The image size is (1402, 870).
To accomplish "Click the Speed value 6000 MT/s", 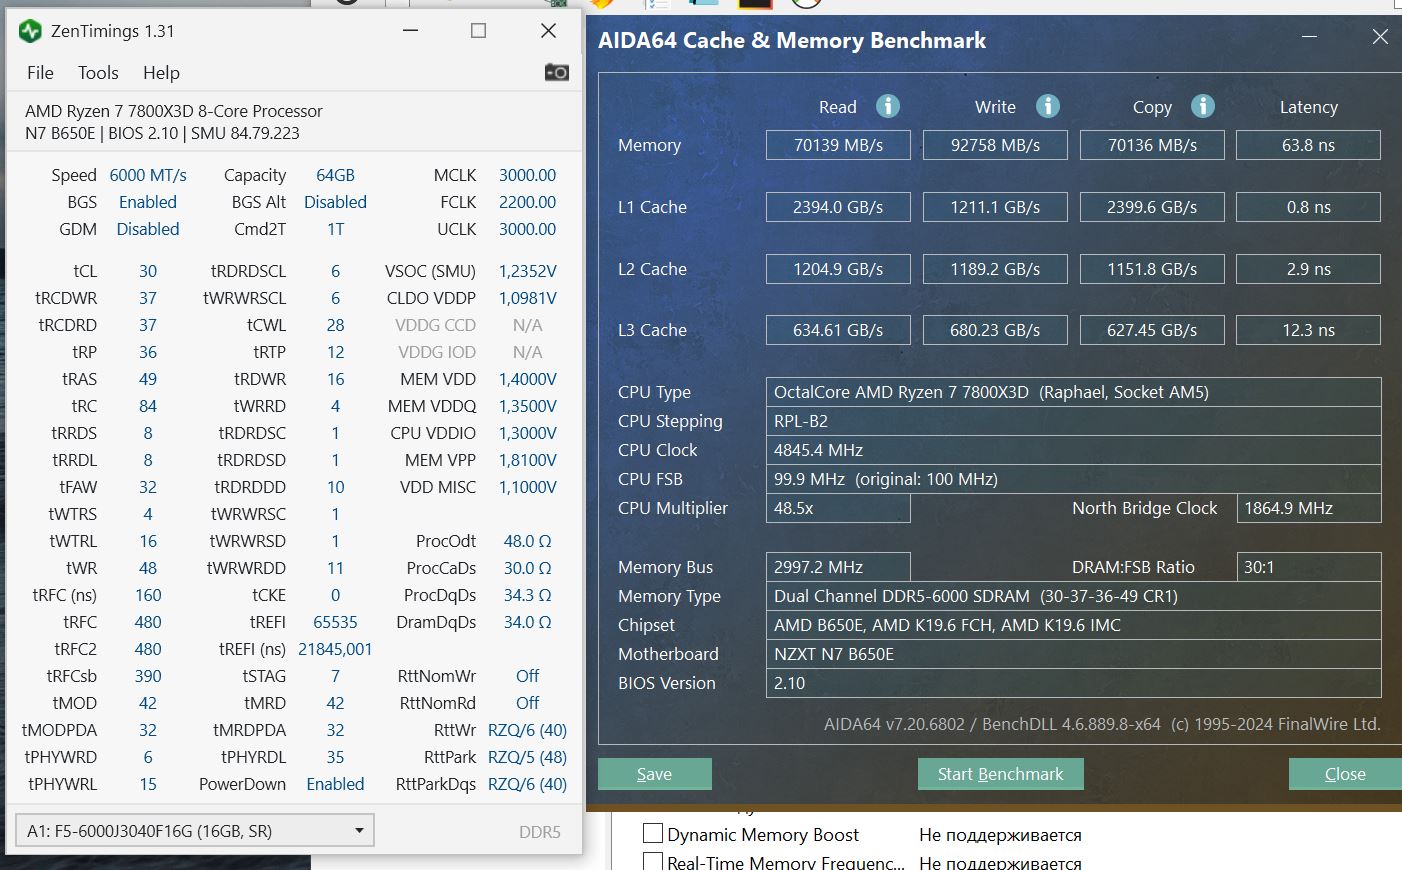I will point(148,175).
